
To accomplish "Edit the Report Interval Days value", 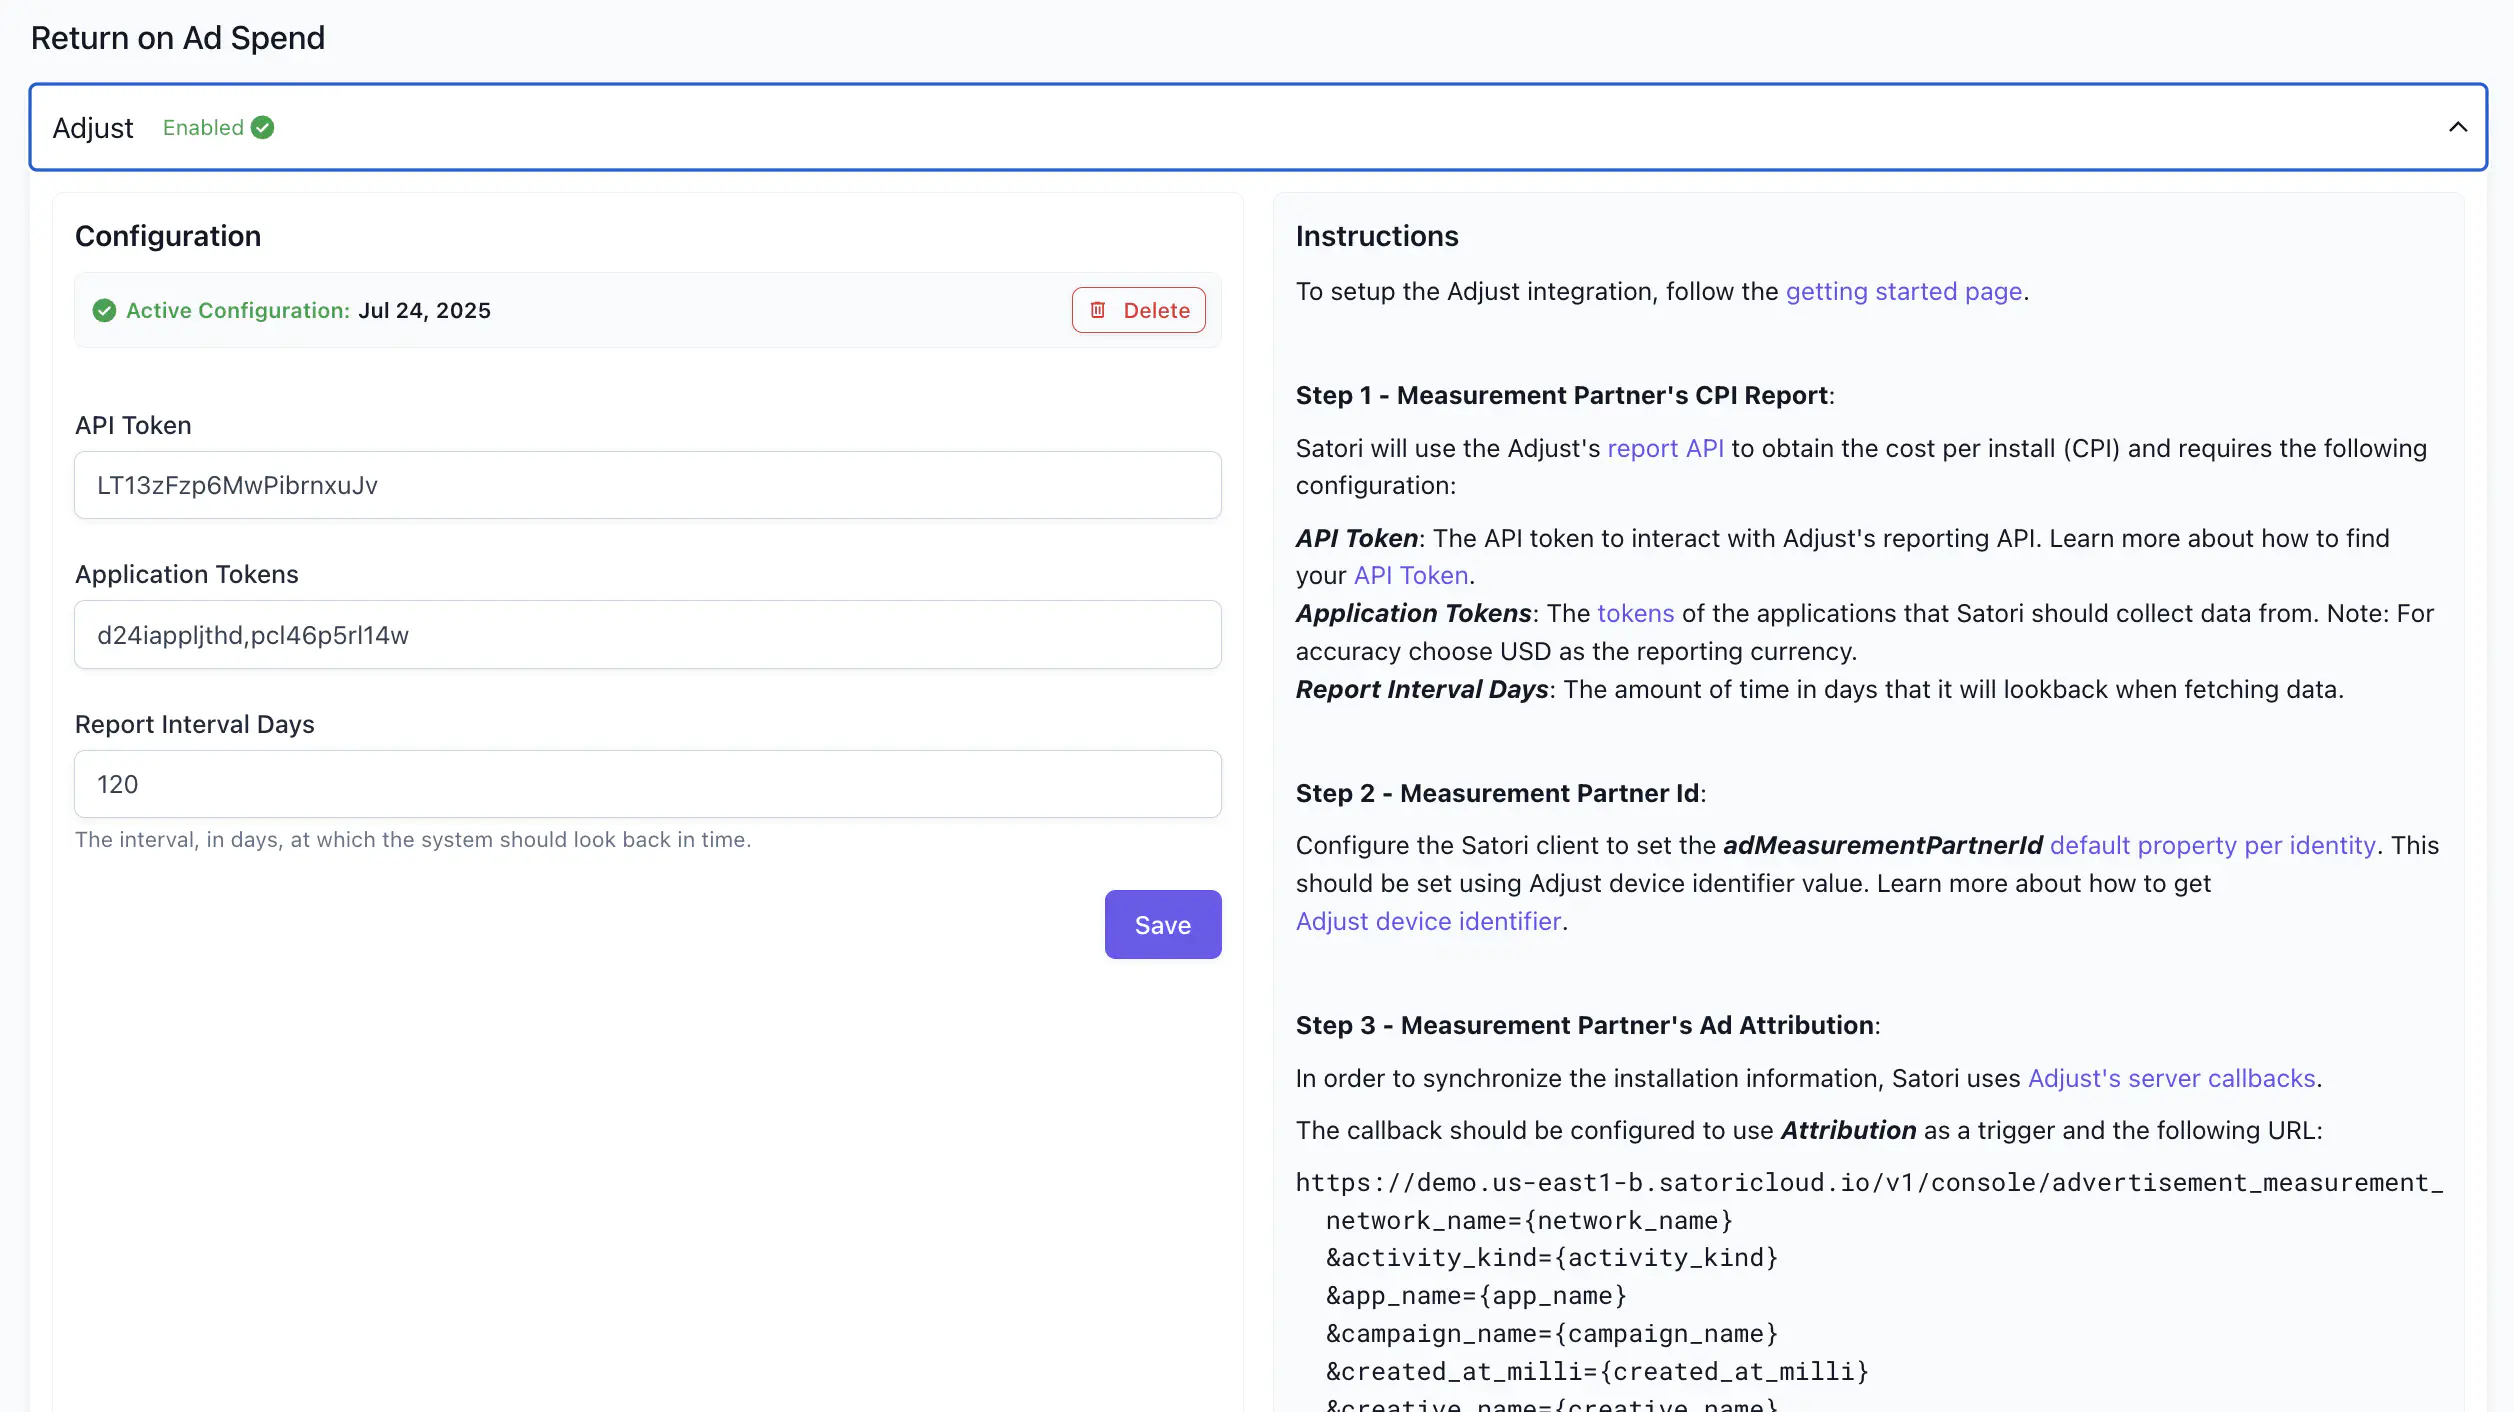I will 648,784.
